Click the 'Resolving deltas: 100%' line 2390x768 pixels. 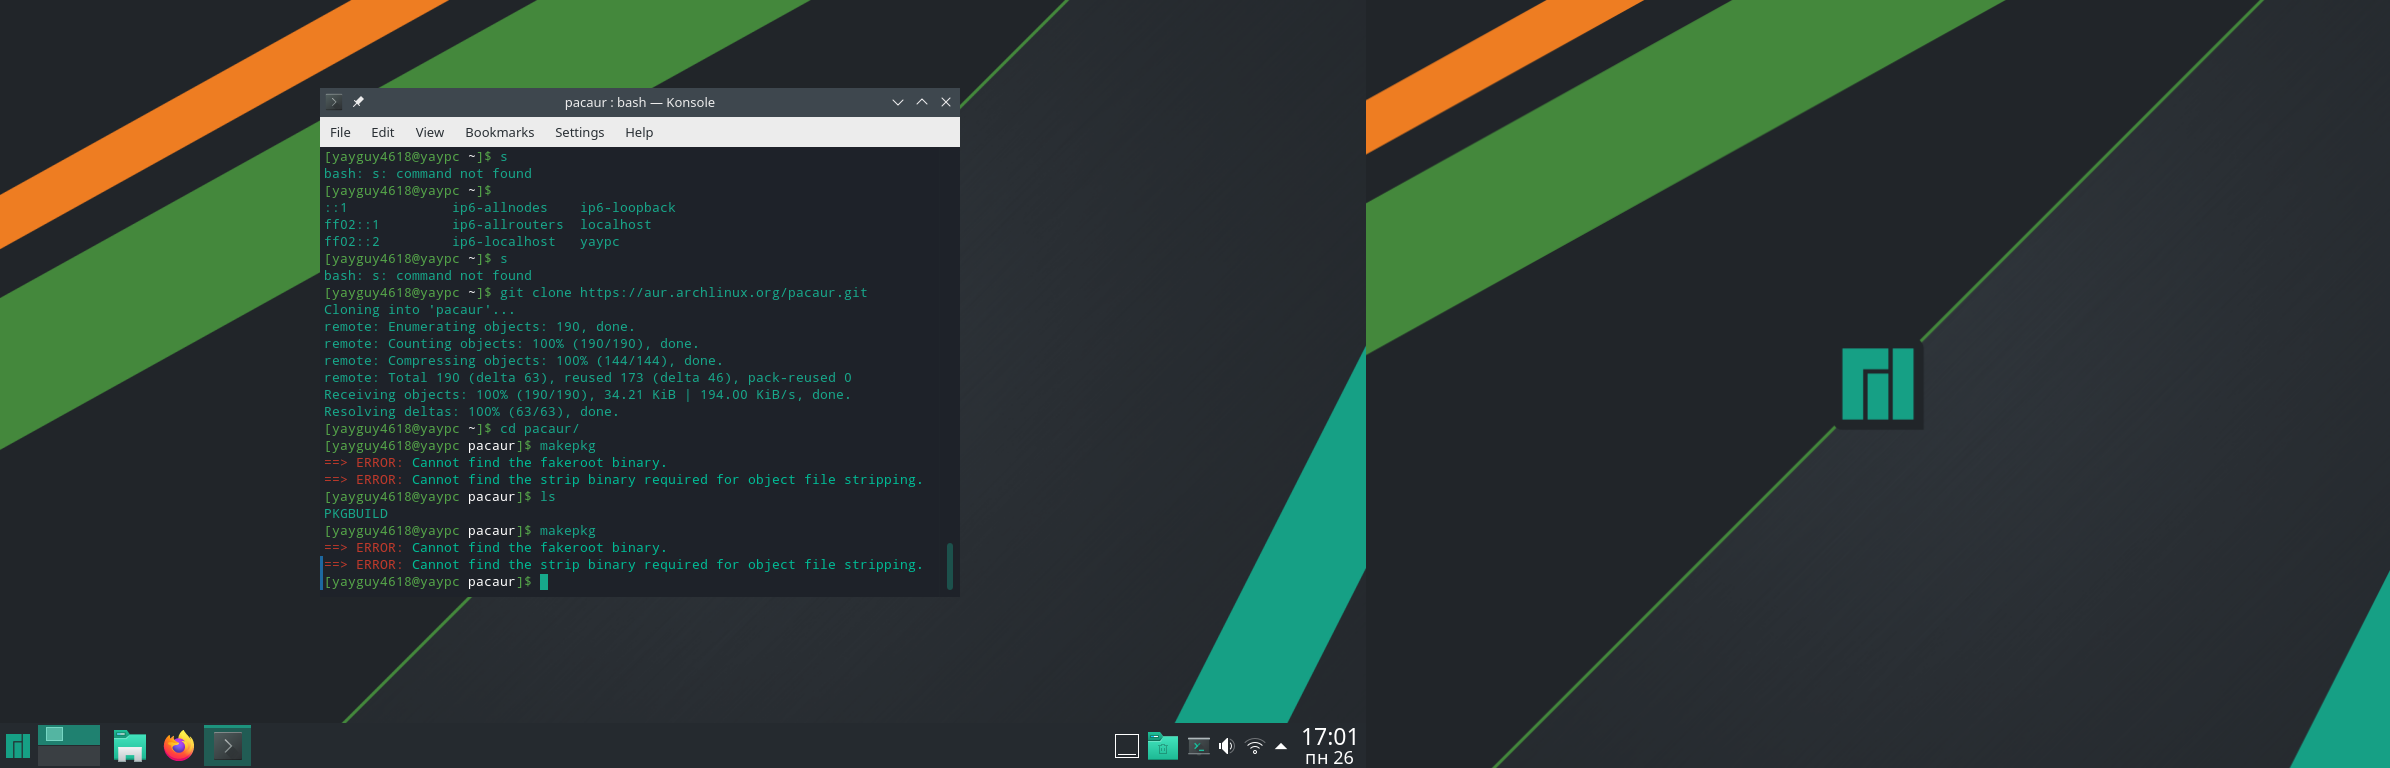click(x=472, y=412)
